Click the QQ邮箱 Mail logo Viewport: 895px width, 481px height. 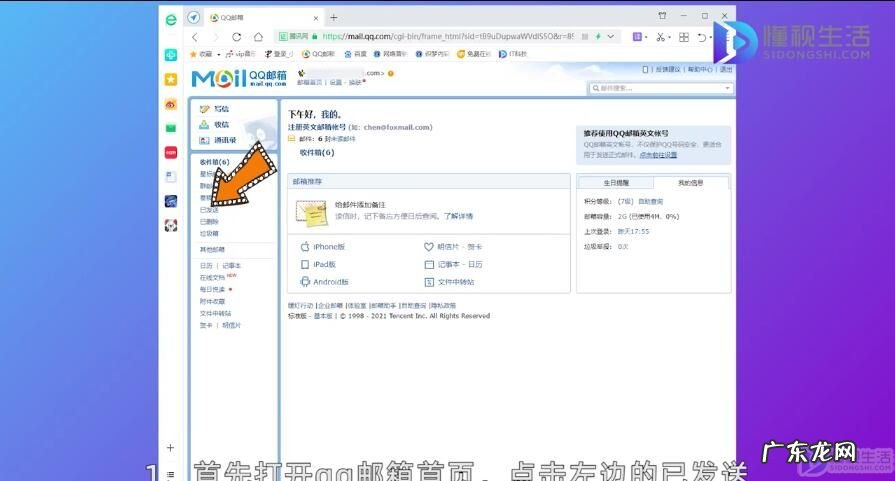point(239,79)
